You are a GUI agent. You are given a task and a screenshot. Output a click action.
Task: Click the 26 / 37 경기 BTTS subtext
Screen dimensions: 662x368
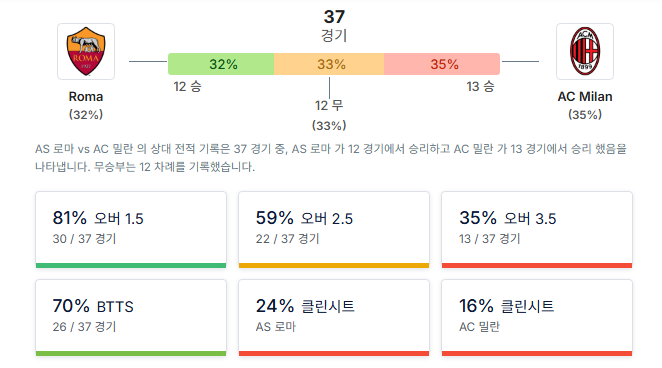coord(84,327)
